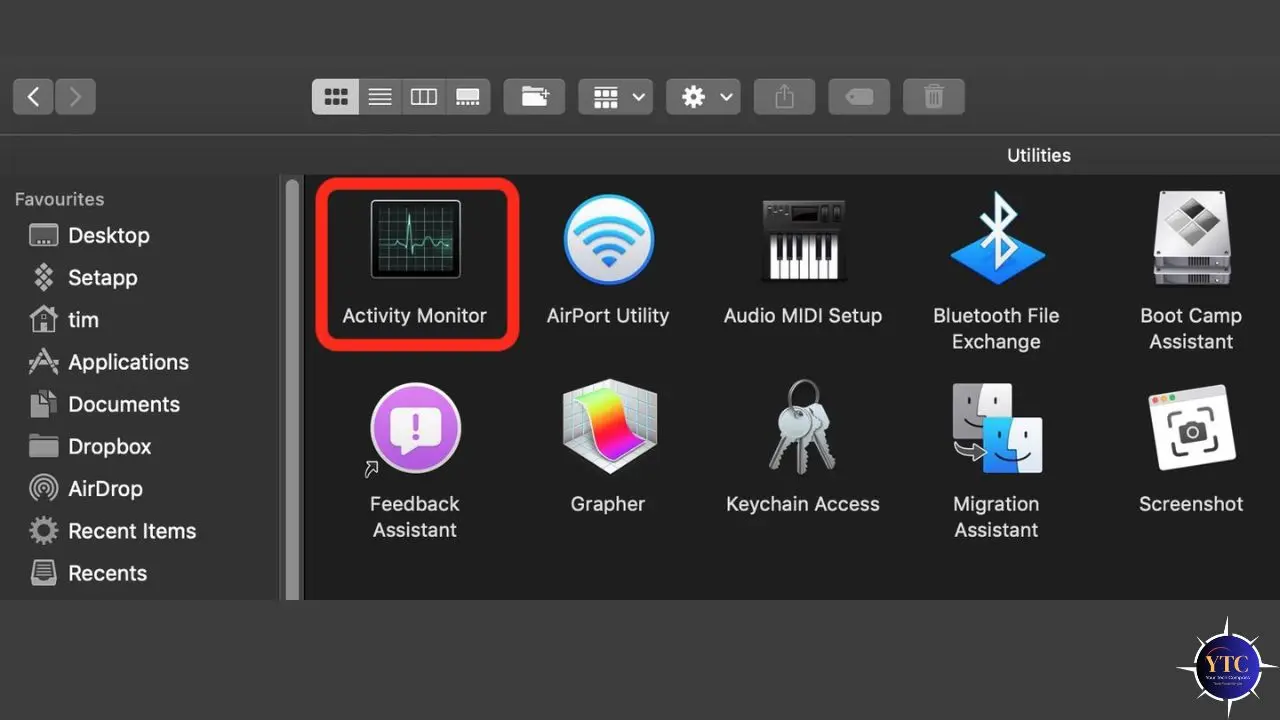1280x720 pixels.
Task: Click the Utilities folder title
Action: tap(1039, 155)
